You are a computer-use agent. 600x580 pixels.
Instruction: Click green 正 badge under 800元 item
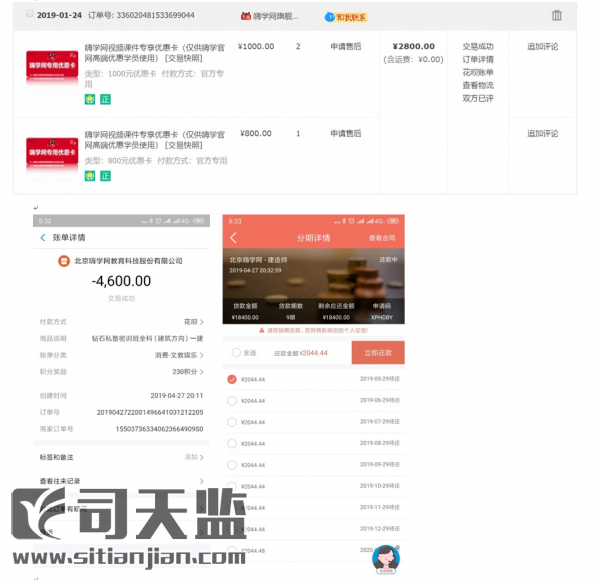pyautogui.click(x=105, y=176)
